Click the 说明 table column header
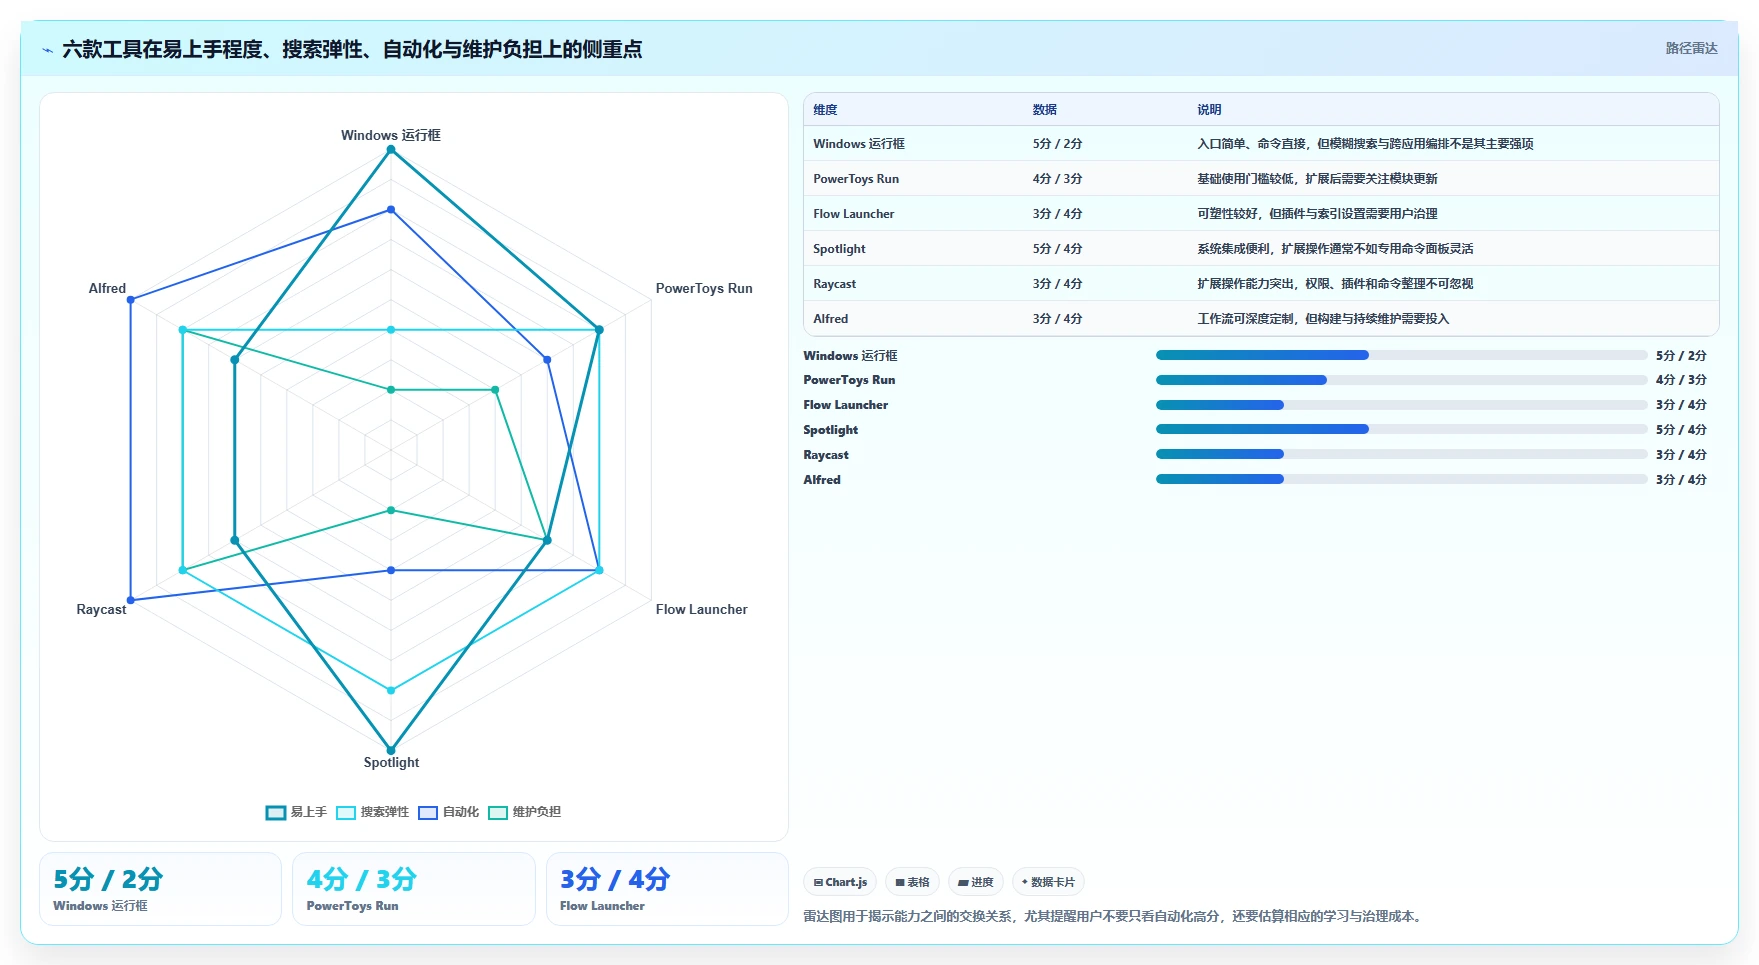 (x=1209, y=110)
